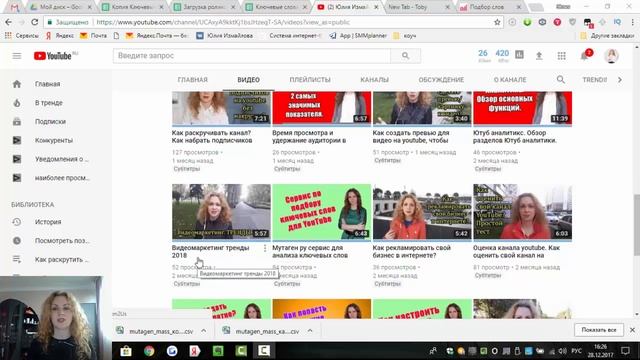This screenshot has height=360, width=640.
Task: Open Windows Store taskbar icon
Action: (x=126, y=351)
